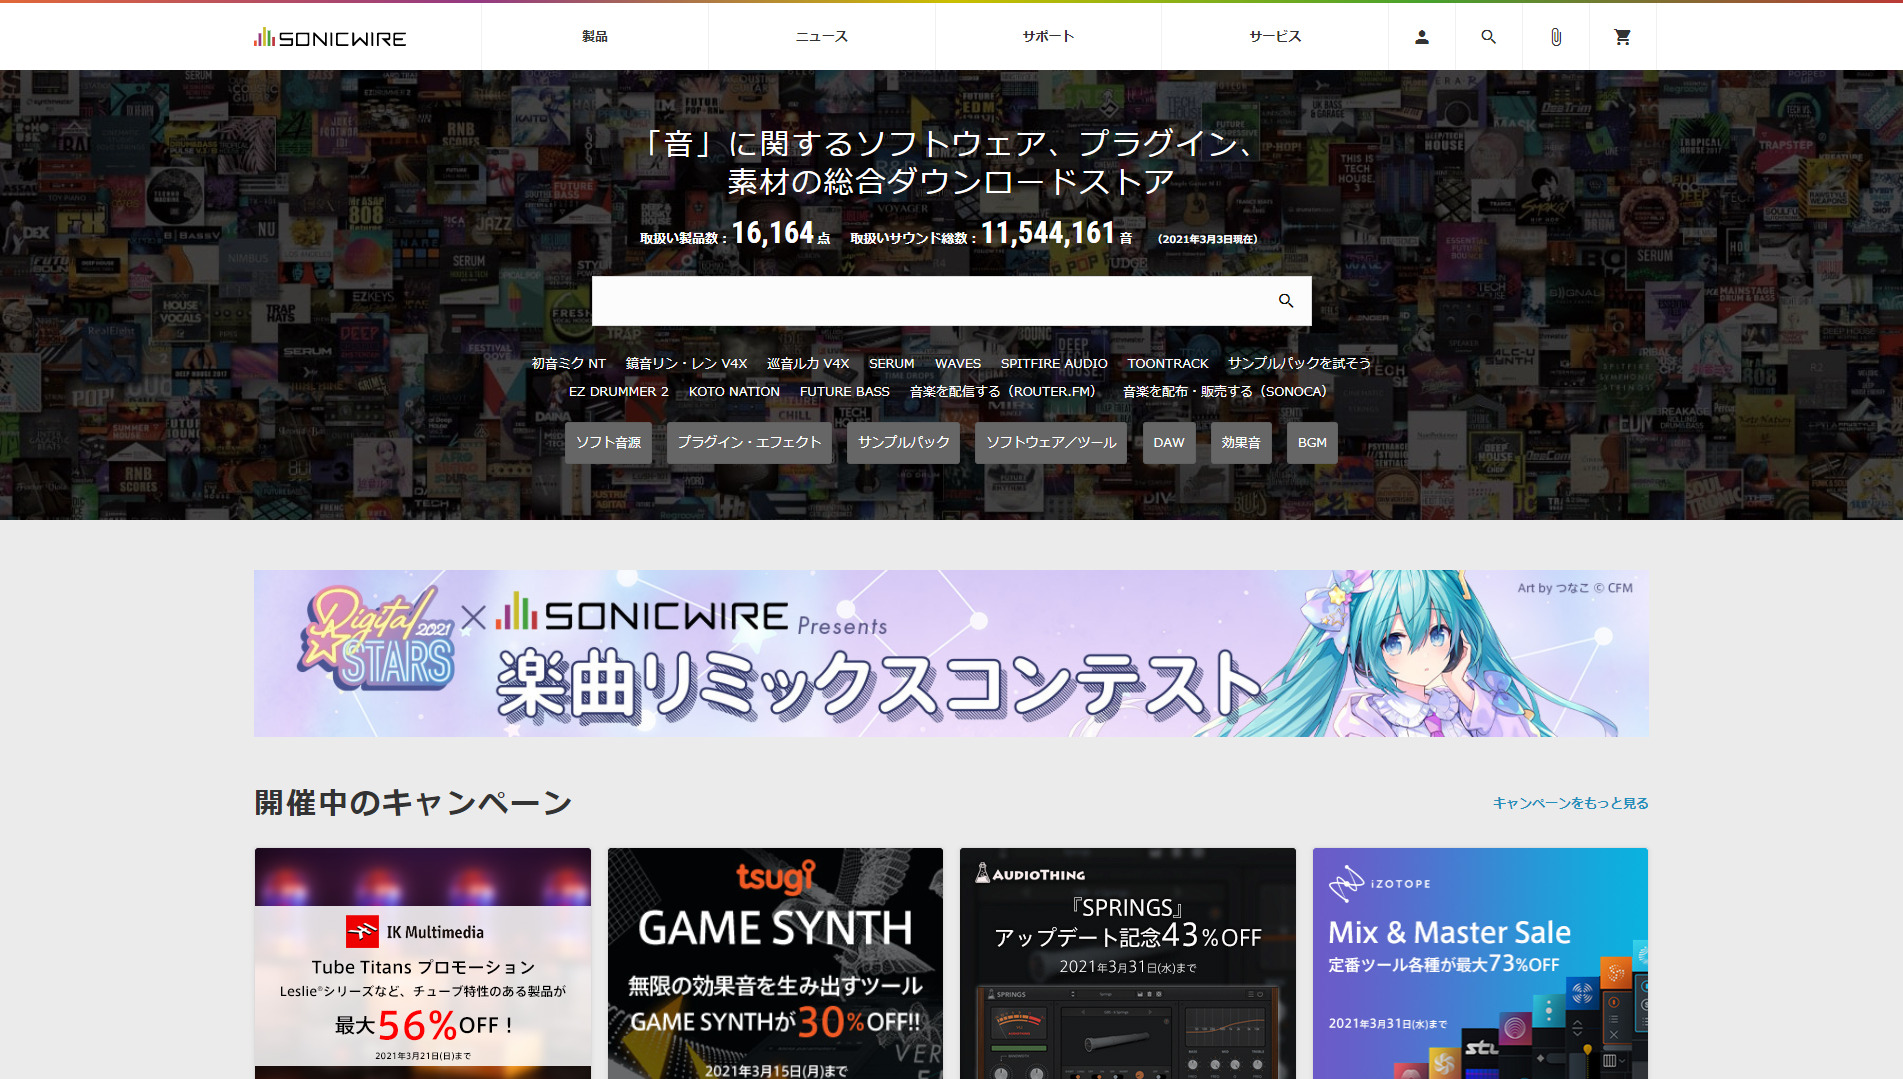This screenshot has height=1079, width=1903.
Task: Click the header search magnifier icon
Action: tap(1488, 37)
